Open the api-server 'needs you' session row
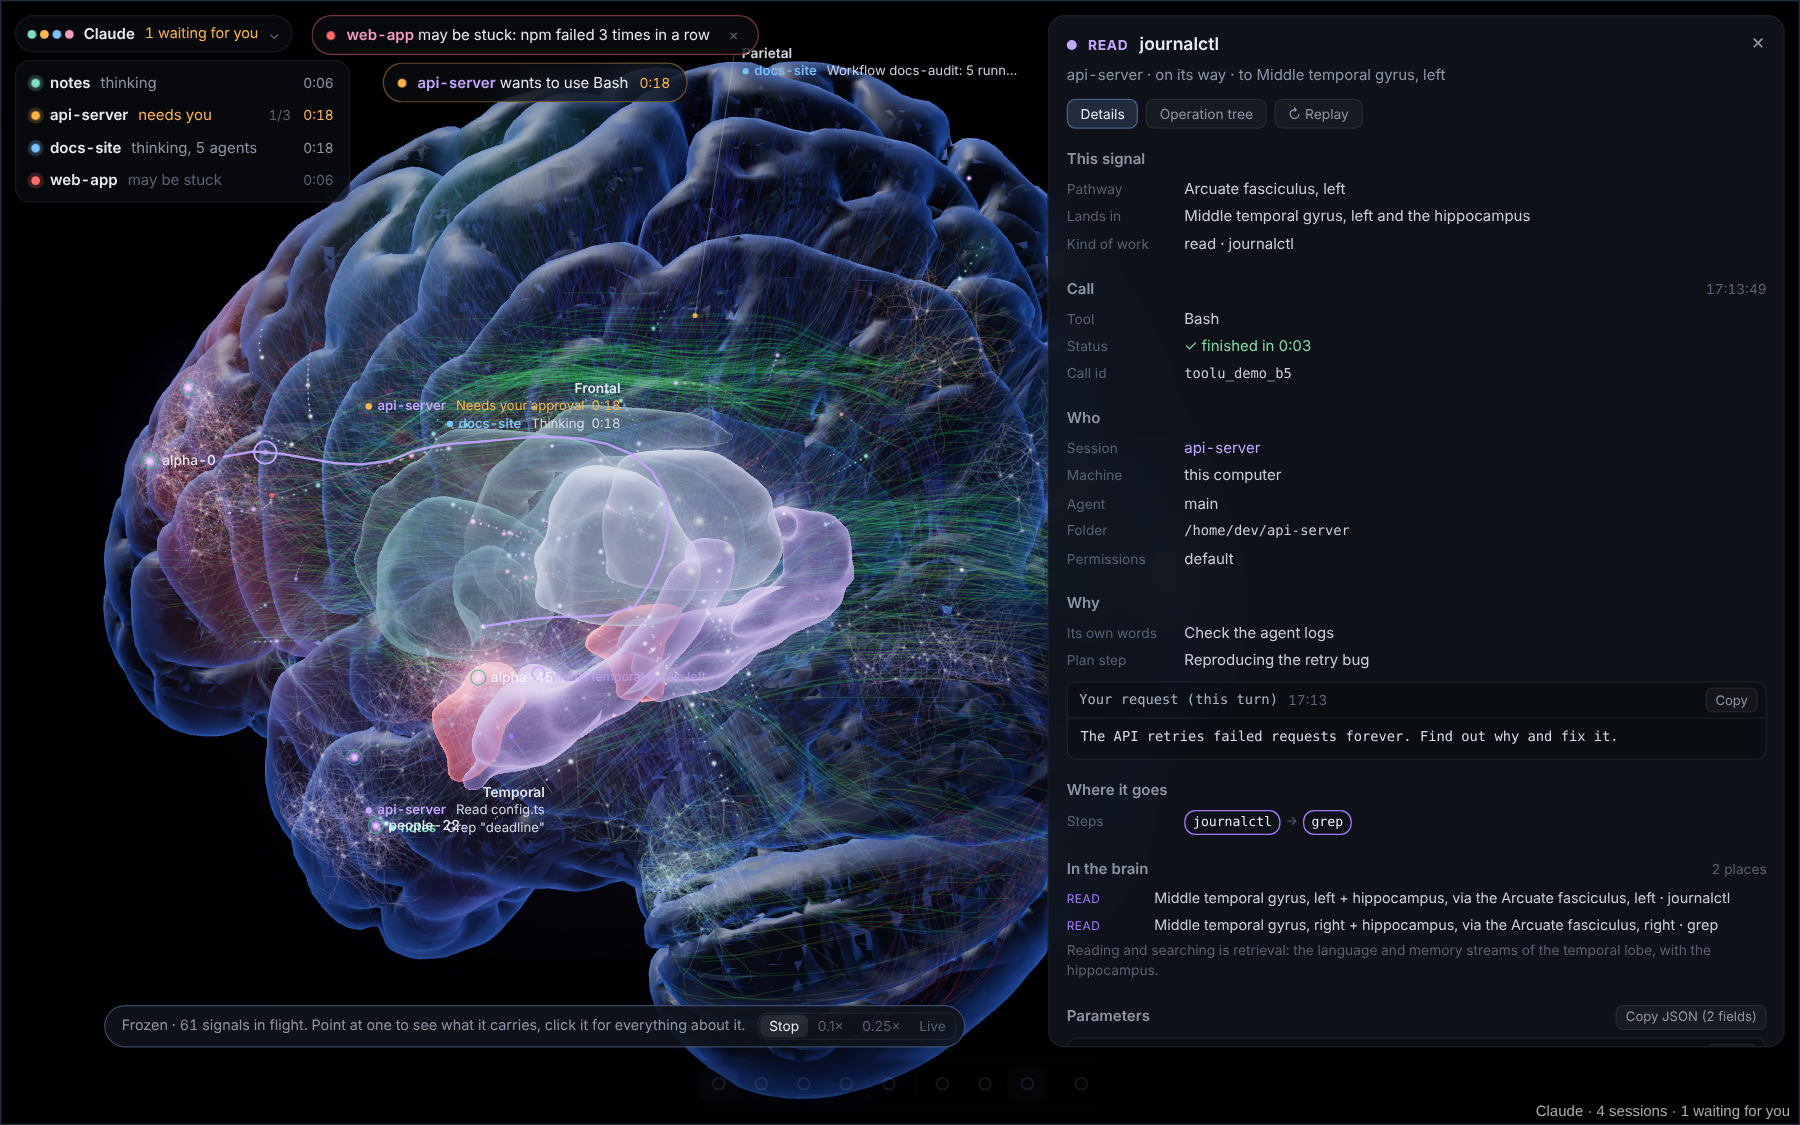Viewport: 1800px width, 1125px height. pos(182,115)
